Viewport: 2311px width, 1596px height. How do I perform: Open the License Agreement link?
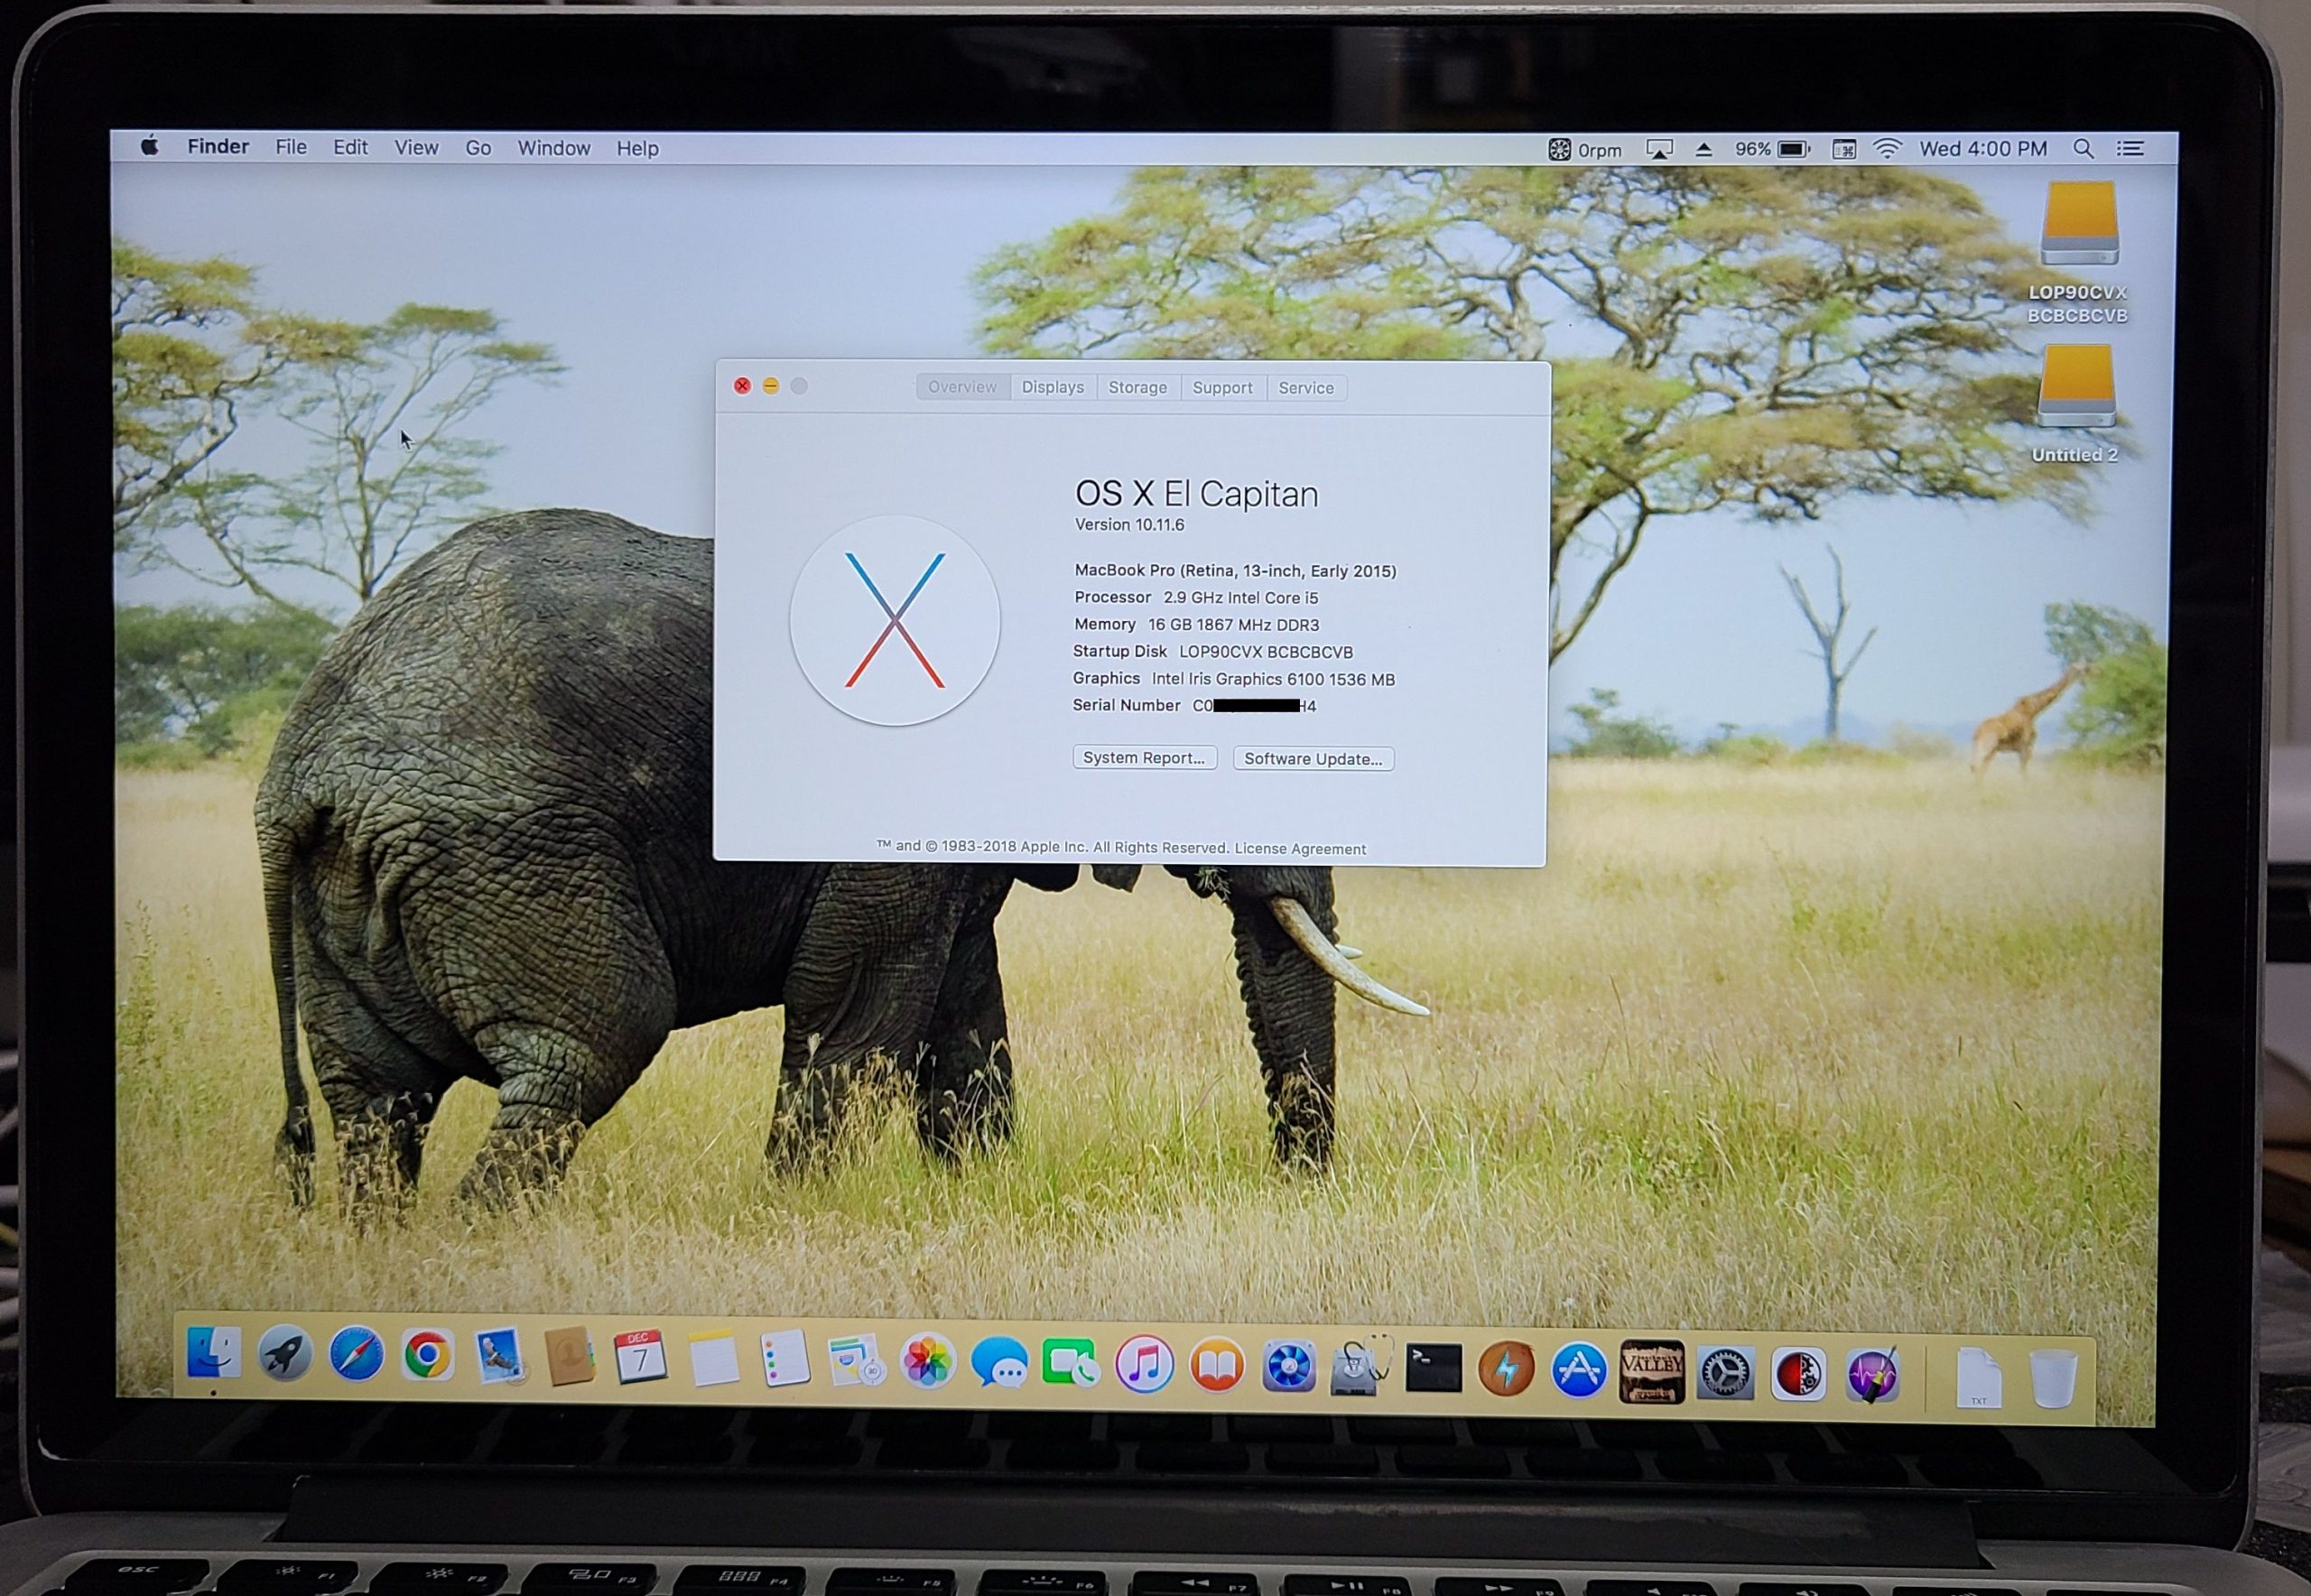click(x=1300, y=849)
